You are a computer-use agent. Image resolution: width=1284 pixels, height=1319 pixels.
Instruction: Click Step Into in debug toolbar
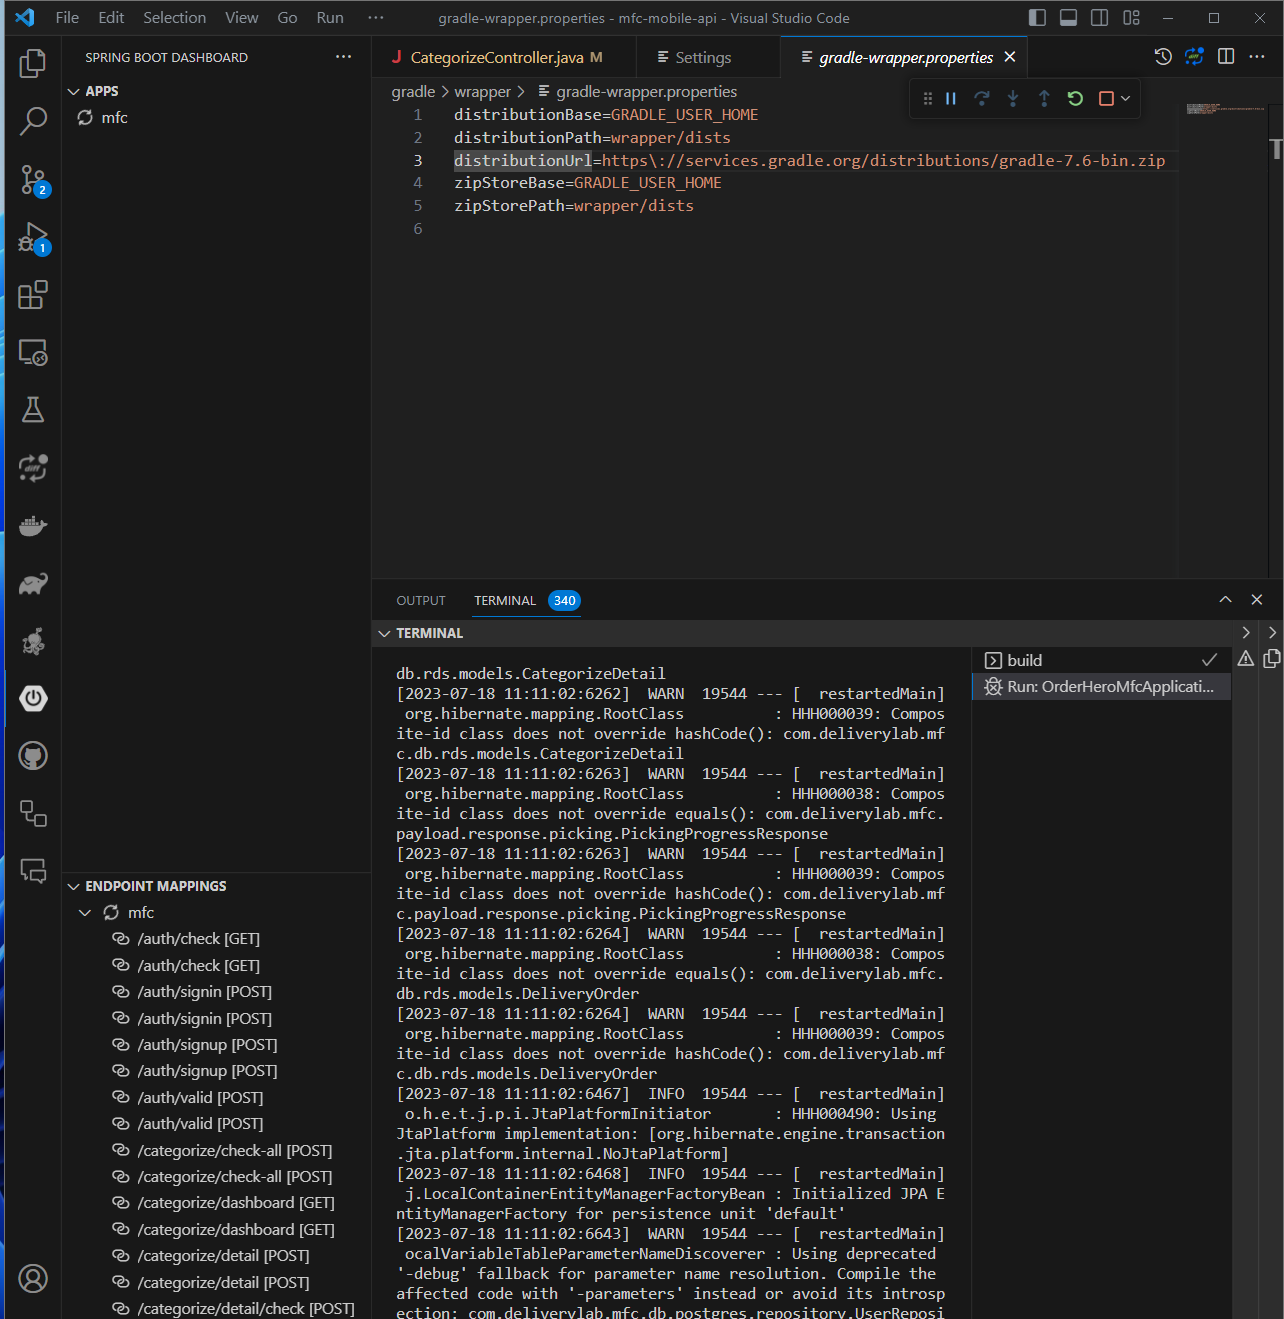tap(1013, 98)
